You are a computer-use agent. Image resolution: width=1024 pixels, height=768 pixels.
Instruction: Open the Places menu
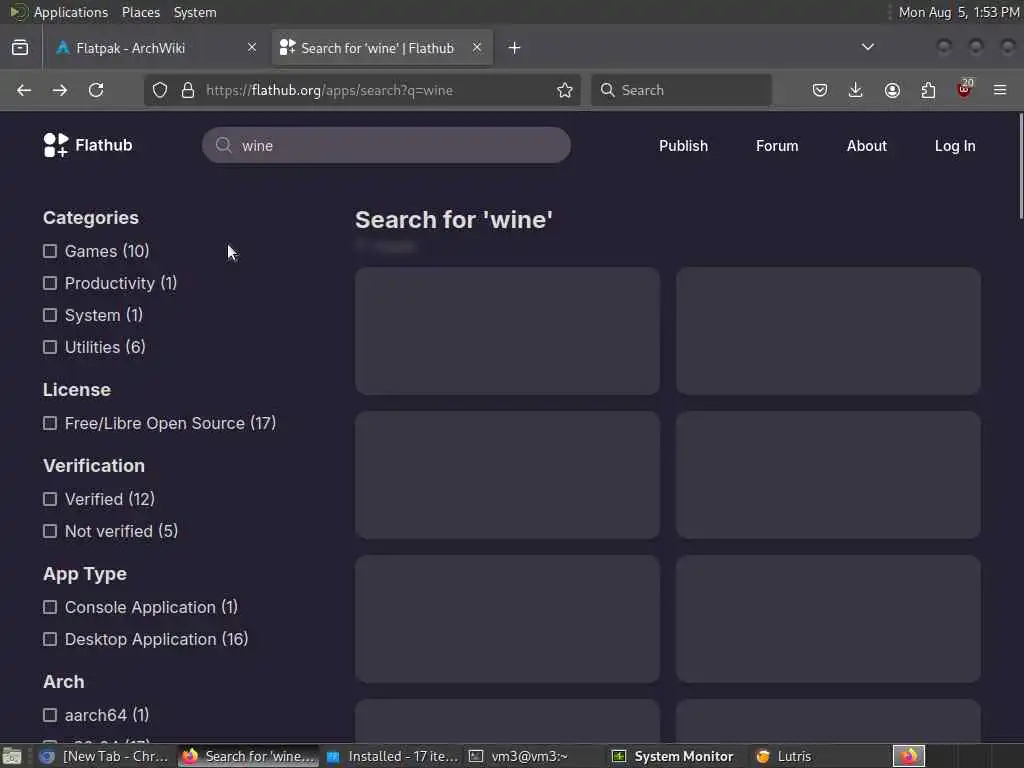[x=141, y=12]
